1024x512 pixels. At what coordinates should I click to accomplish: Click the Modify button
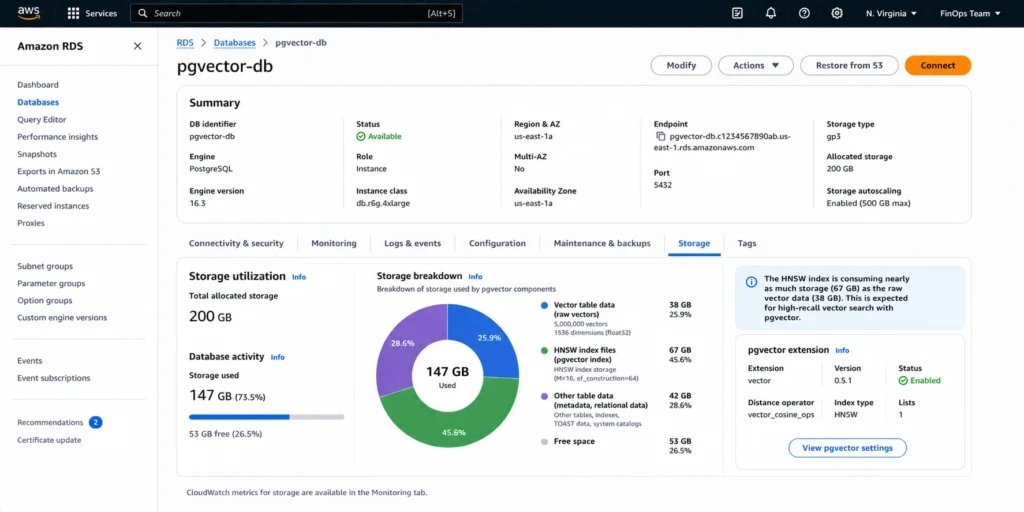(x=681, y=65)
